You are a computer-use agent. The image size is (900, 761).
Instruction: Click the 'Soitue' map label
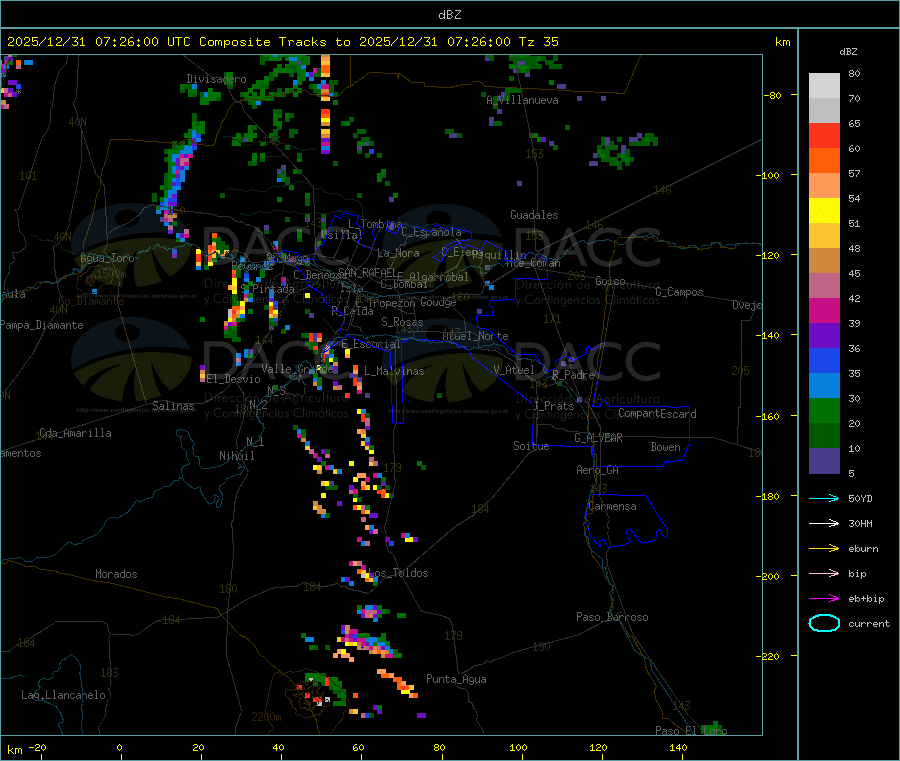coord(532,446)
